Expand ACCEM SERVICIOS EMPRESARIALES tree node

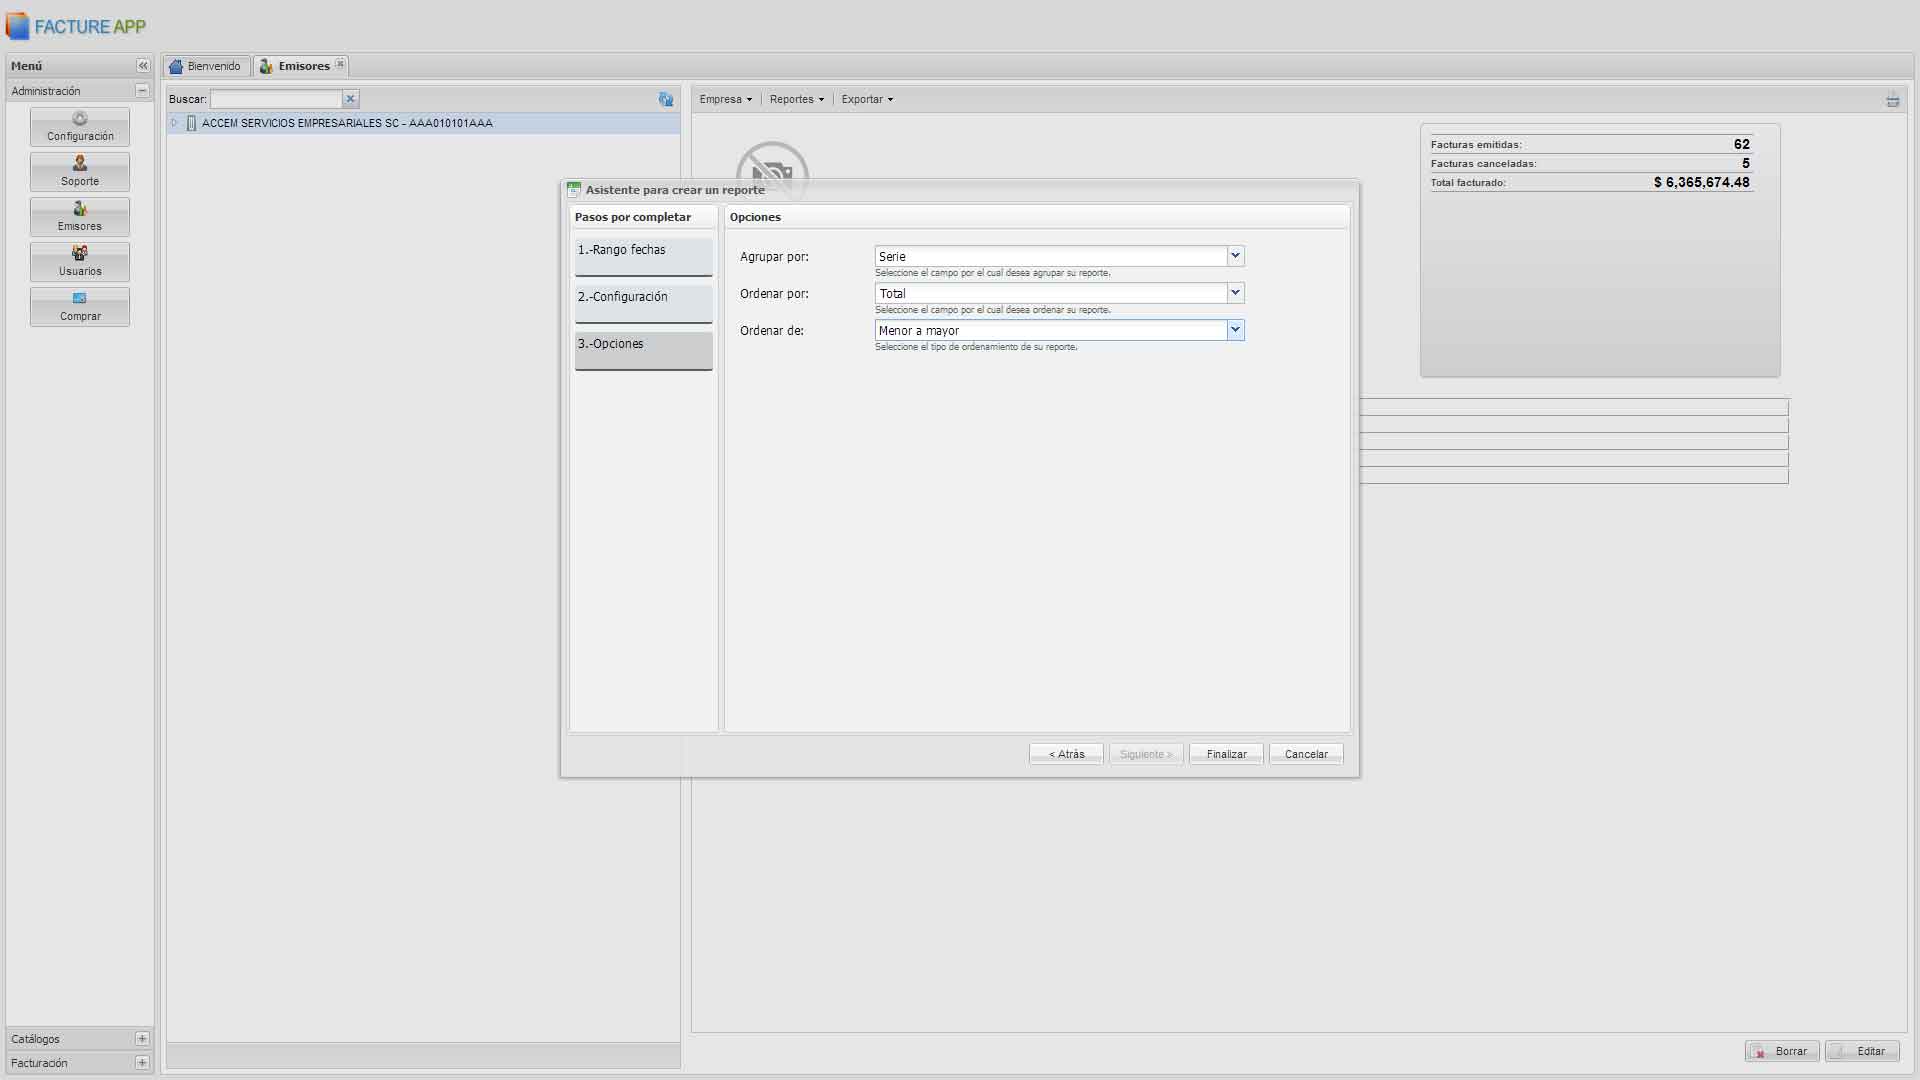click(x=175, y=123)
